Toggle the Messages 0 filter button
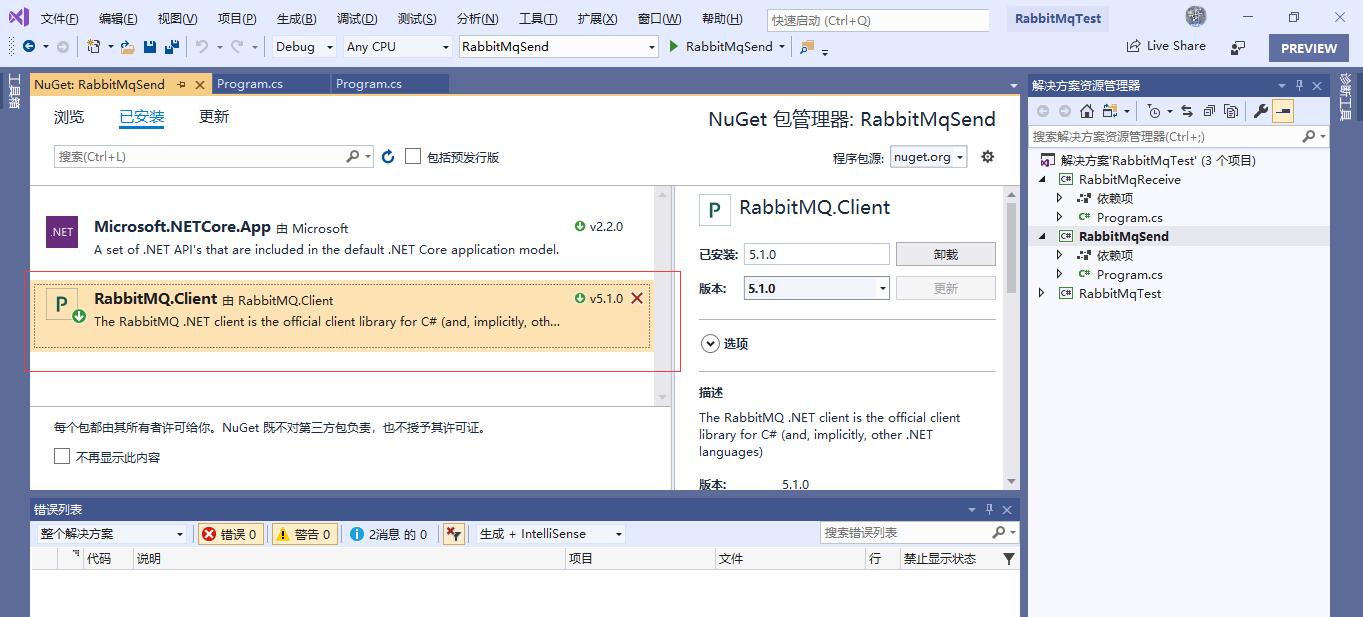1363x617 pixels. [x=388, y=534]
